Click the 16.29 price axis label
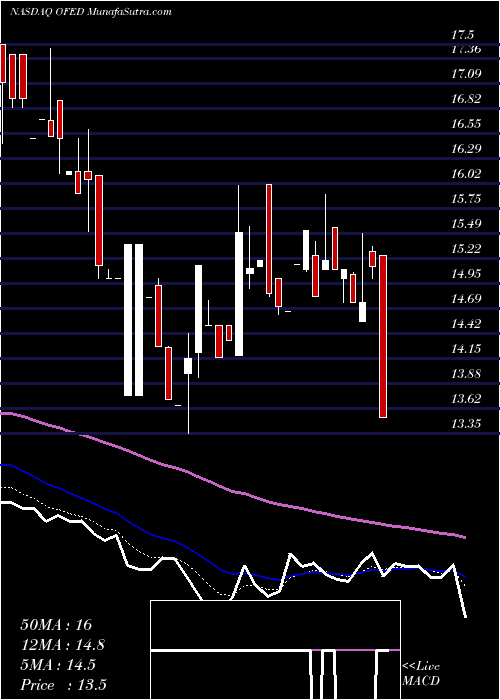The image size is (500, 700). point(467,148)
